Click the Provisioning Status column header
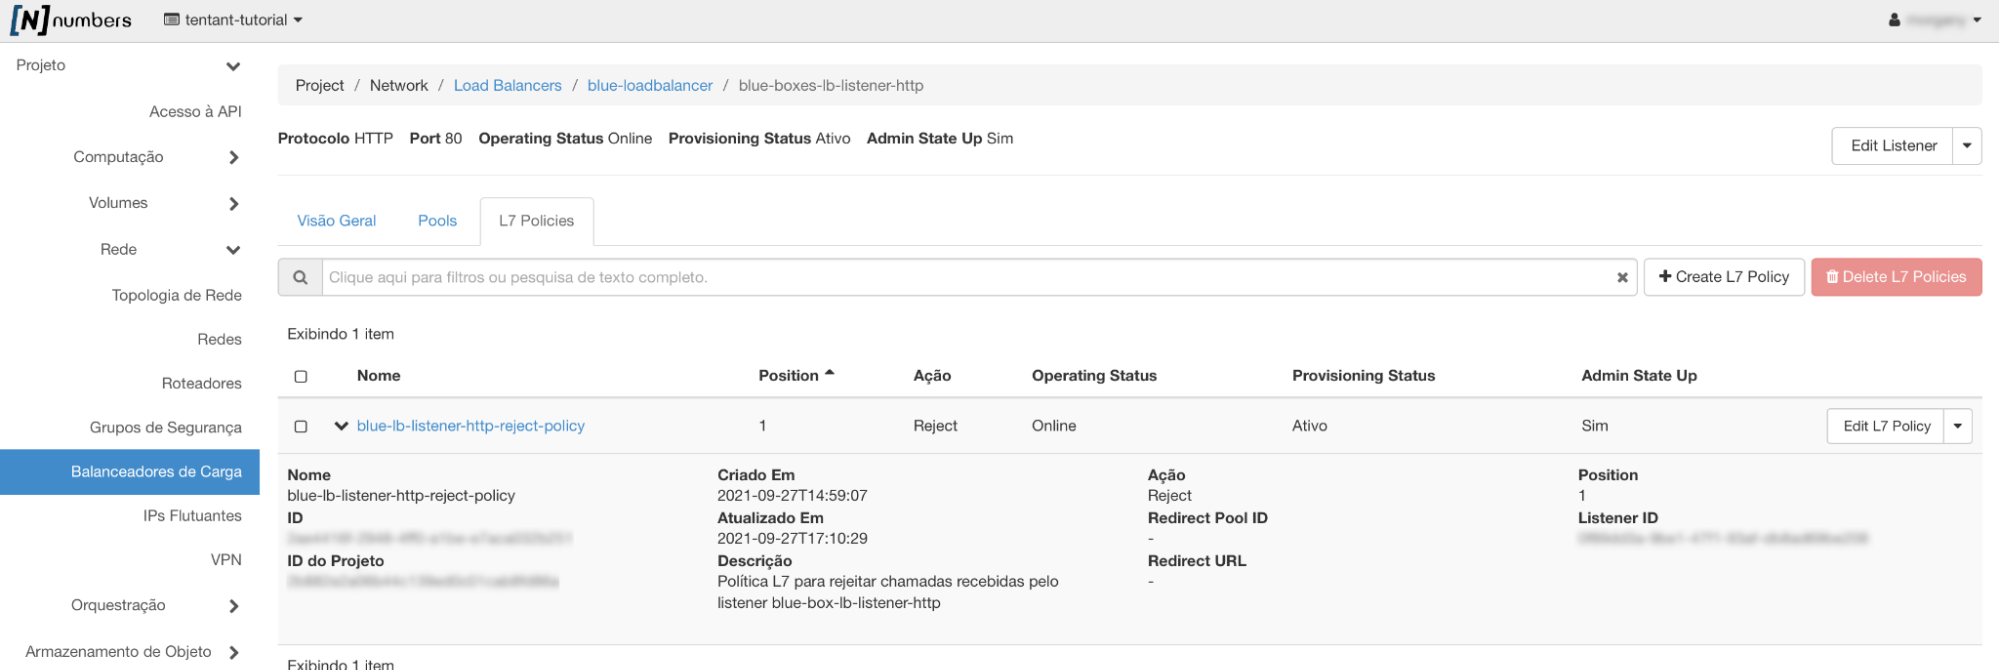This screenshot has height=670, width=1999. (x=1363, y=376)
